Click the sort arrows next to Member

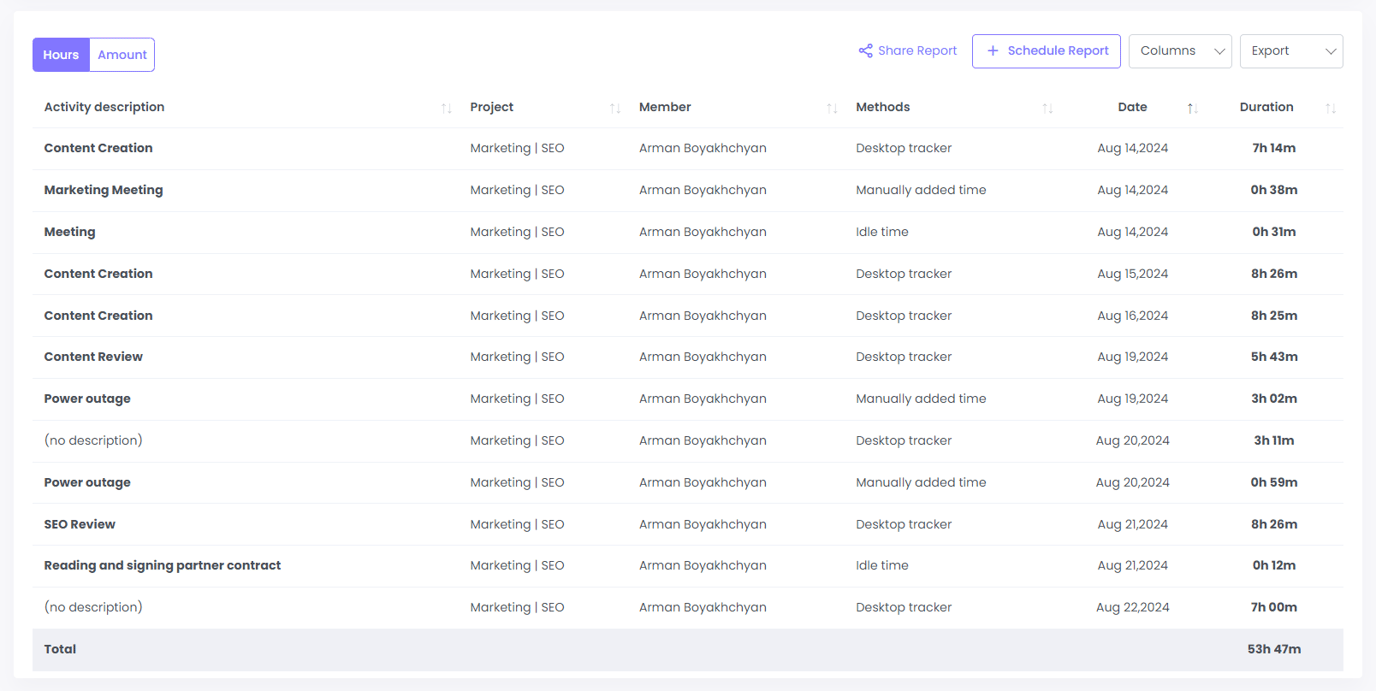coord(832,107)
